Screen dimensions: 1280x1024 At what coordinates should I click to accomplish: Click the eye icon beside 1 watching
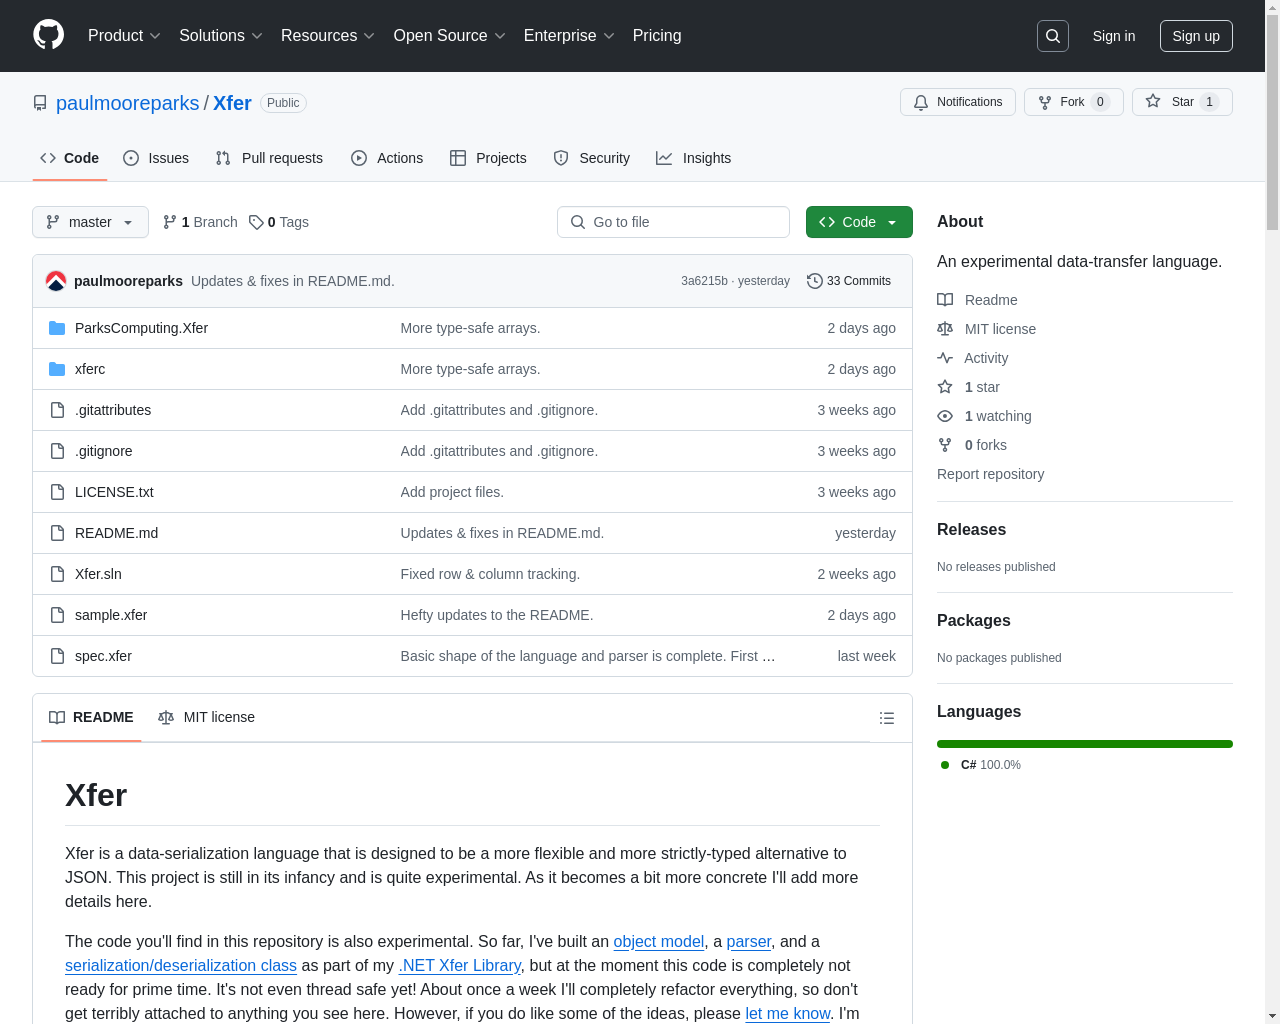(x=945, y=416)
